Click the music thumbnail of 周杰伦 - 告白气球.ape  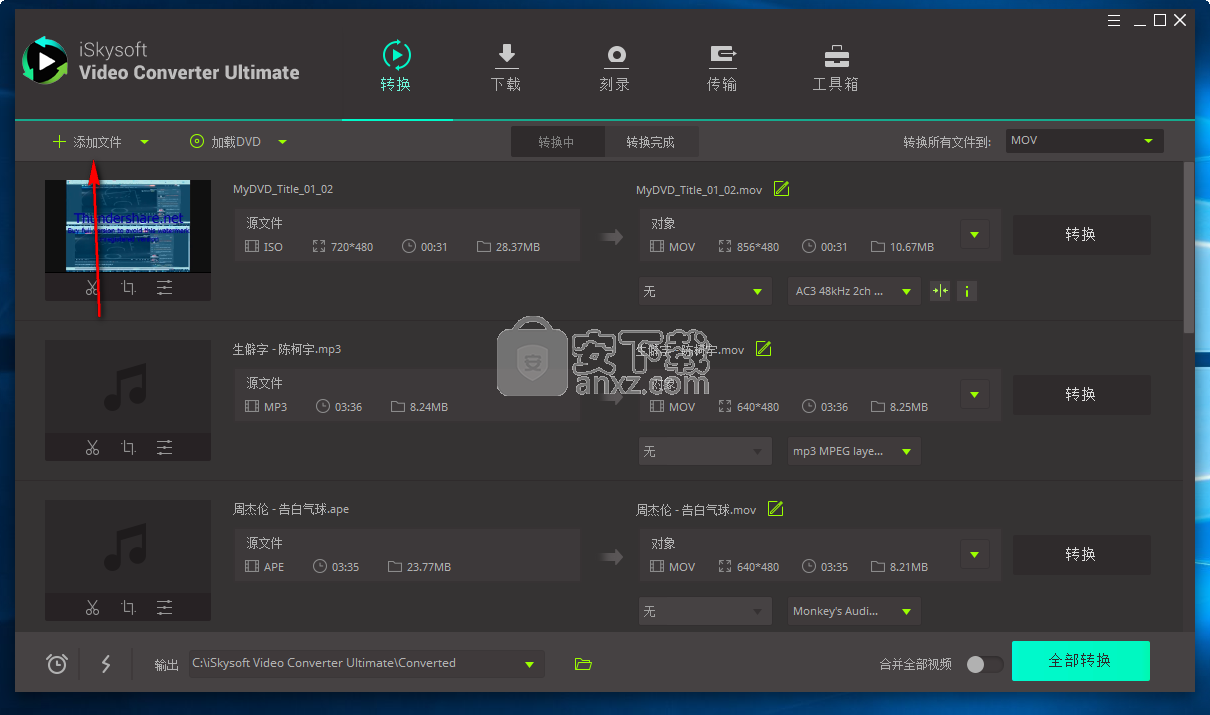(128, 546)
